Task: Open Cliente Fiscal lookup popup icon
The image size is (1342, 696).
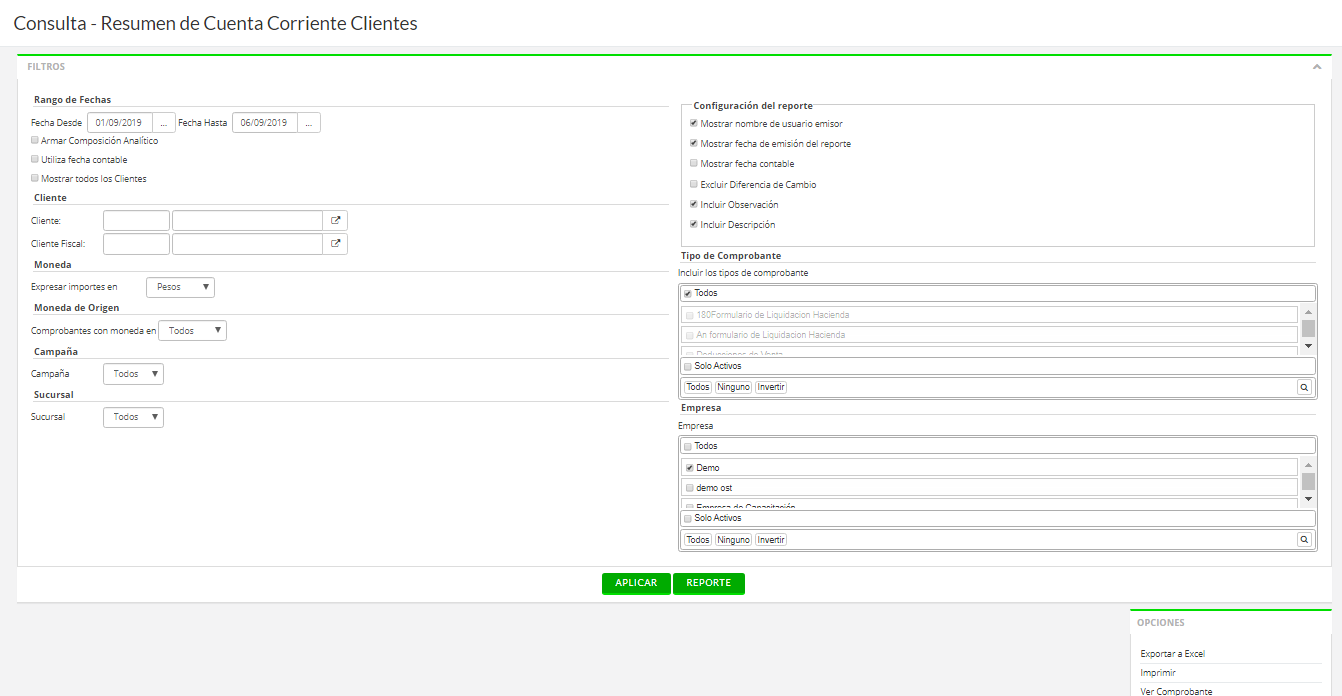Action: 335,244
